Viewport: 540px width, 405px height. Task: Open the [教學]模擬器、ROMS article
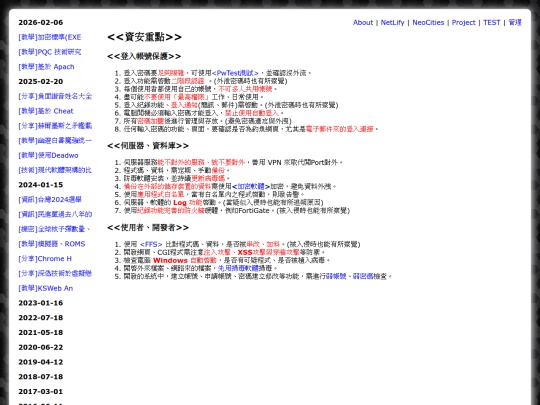pos(52,244)
